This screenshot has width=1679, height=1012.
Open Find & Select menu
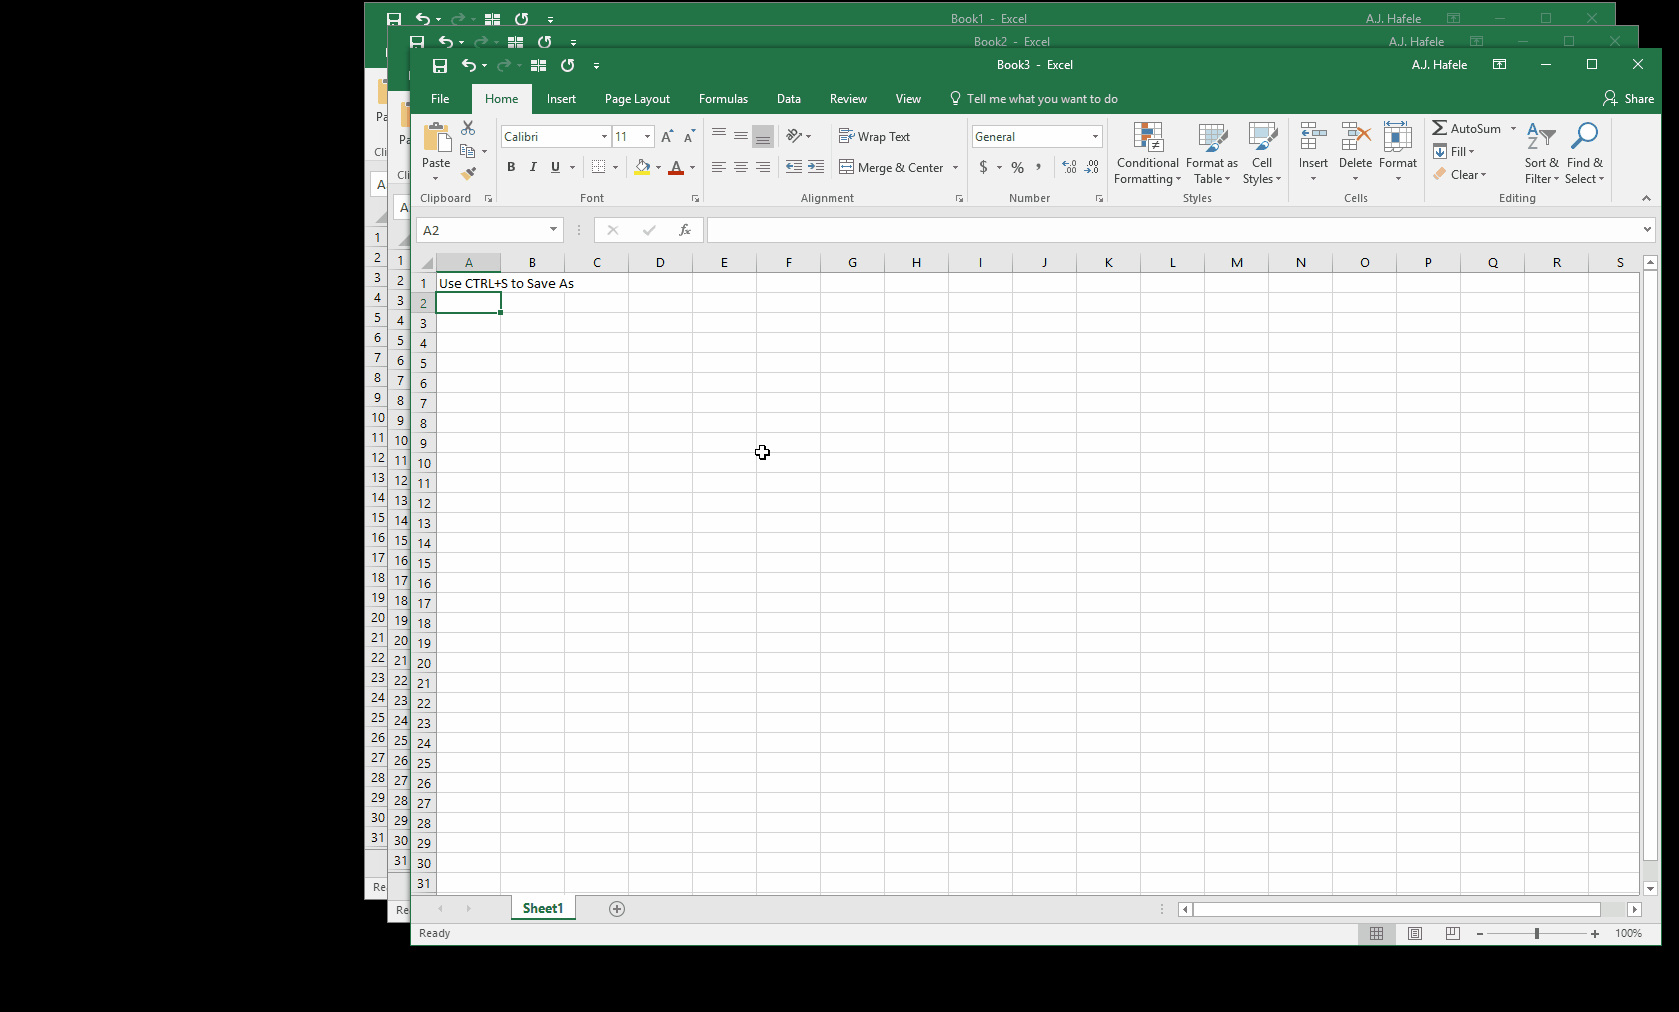[1584, 153]
